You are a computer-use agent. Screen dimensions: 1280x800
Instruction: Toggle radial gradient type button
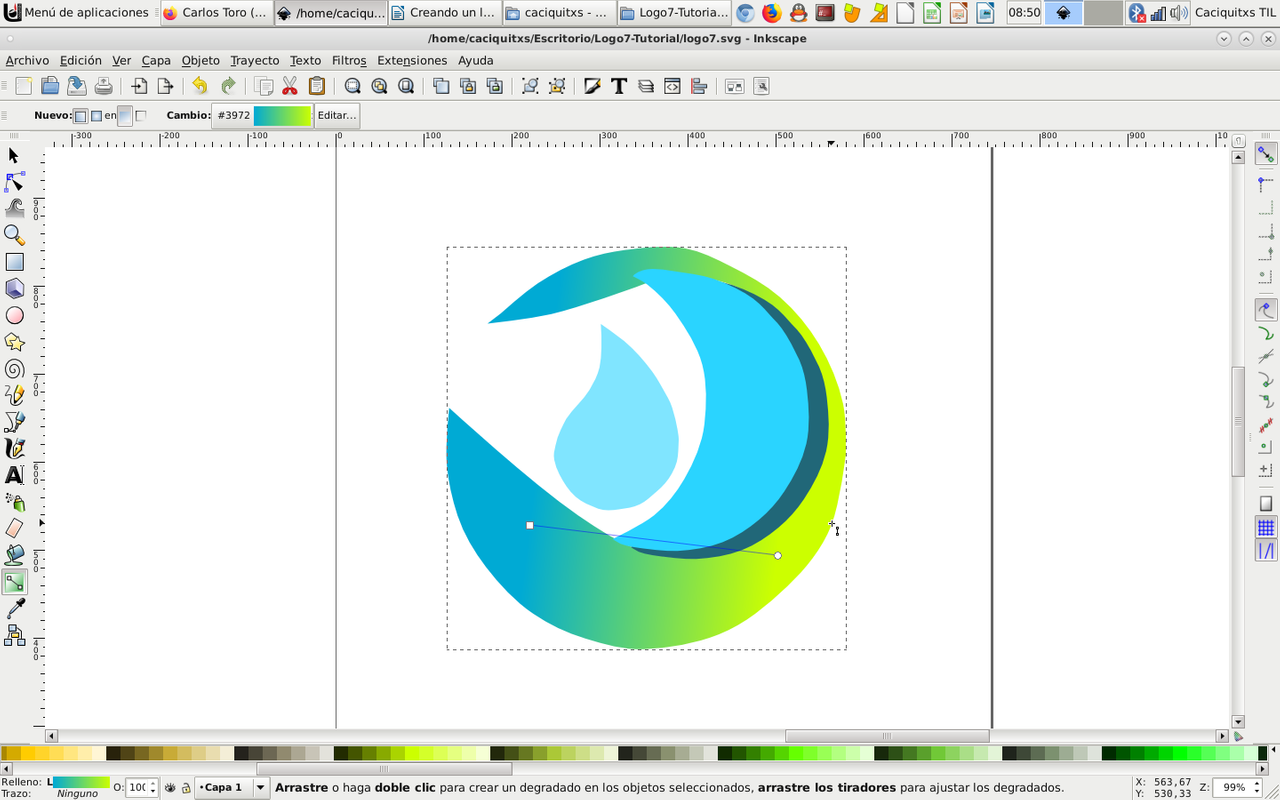[x=95, y=116]
